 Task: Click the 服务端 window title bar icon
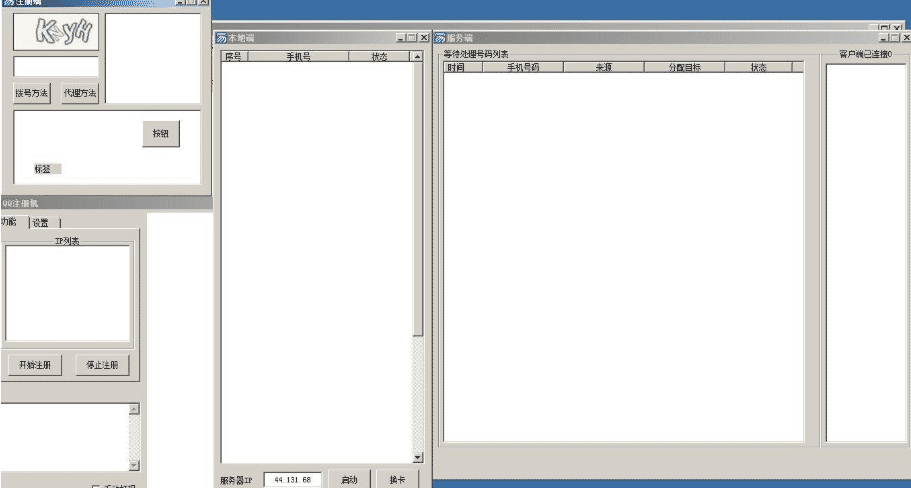[440, 38]
